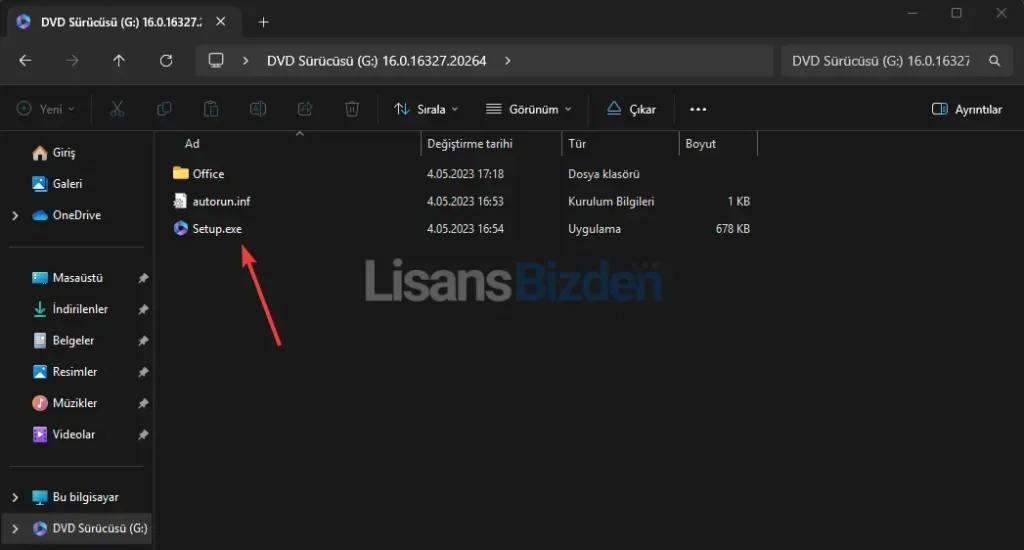Select the Setup.exe application icon

[x=180, y=229]
